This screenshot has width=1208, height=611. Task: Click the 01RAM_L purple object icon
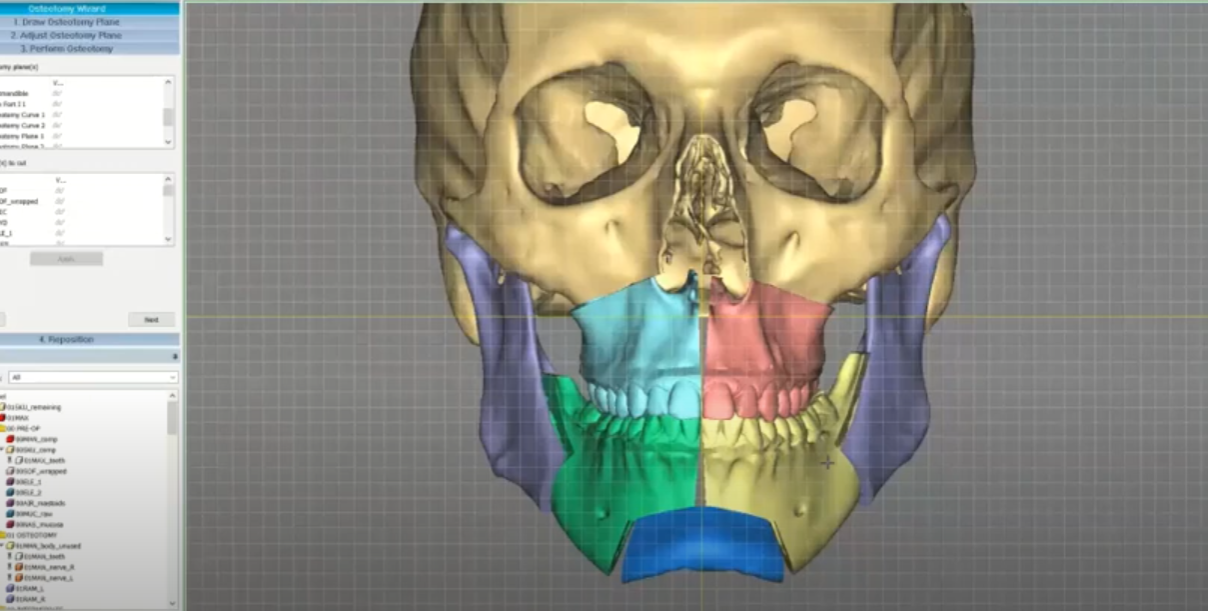coord(10,588)
